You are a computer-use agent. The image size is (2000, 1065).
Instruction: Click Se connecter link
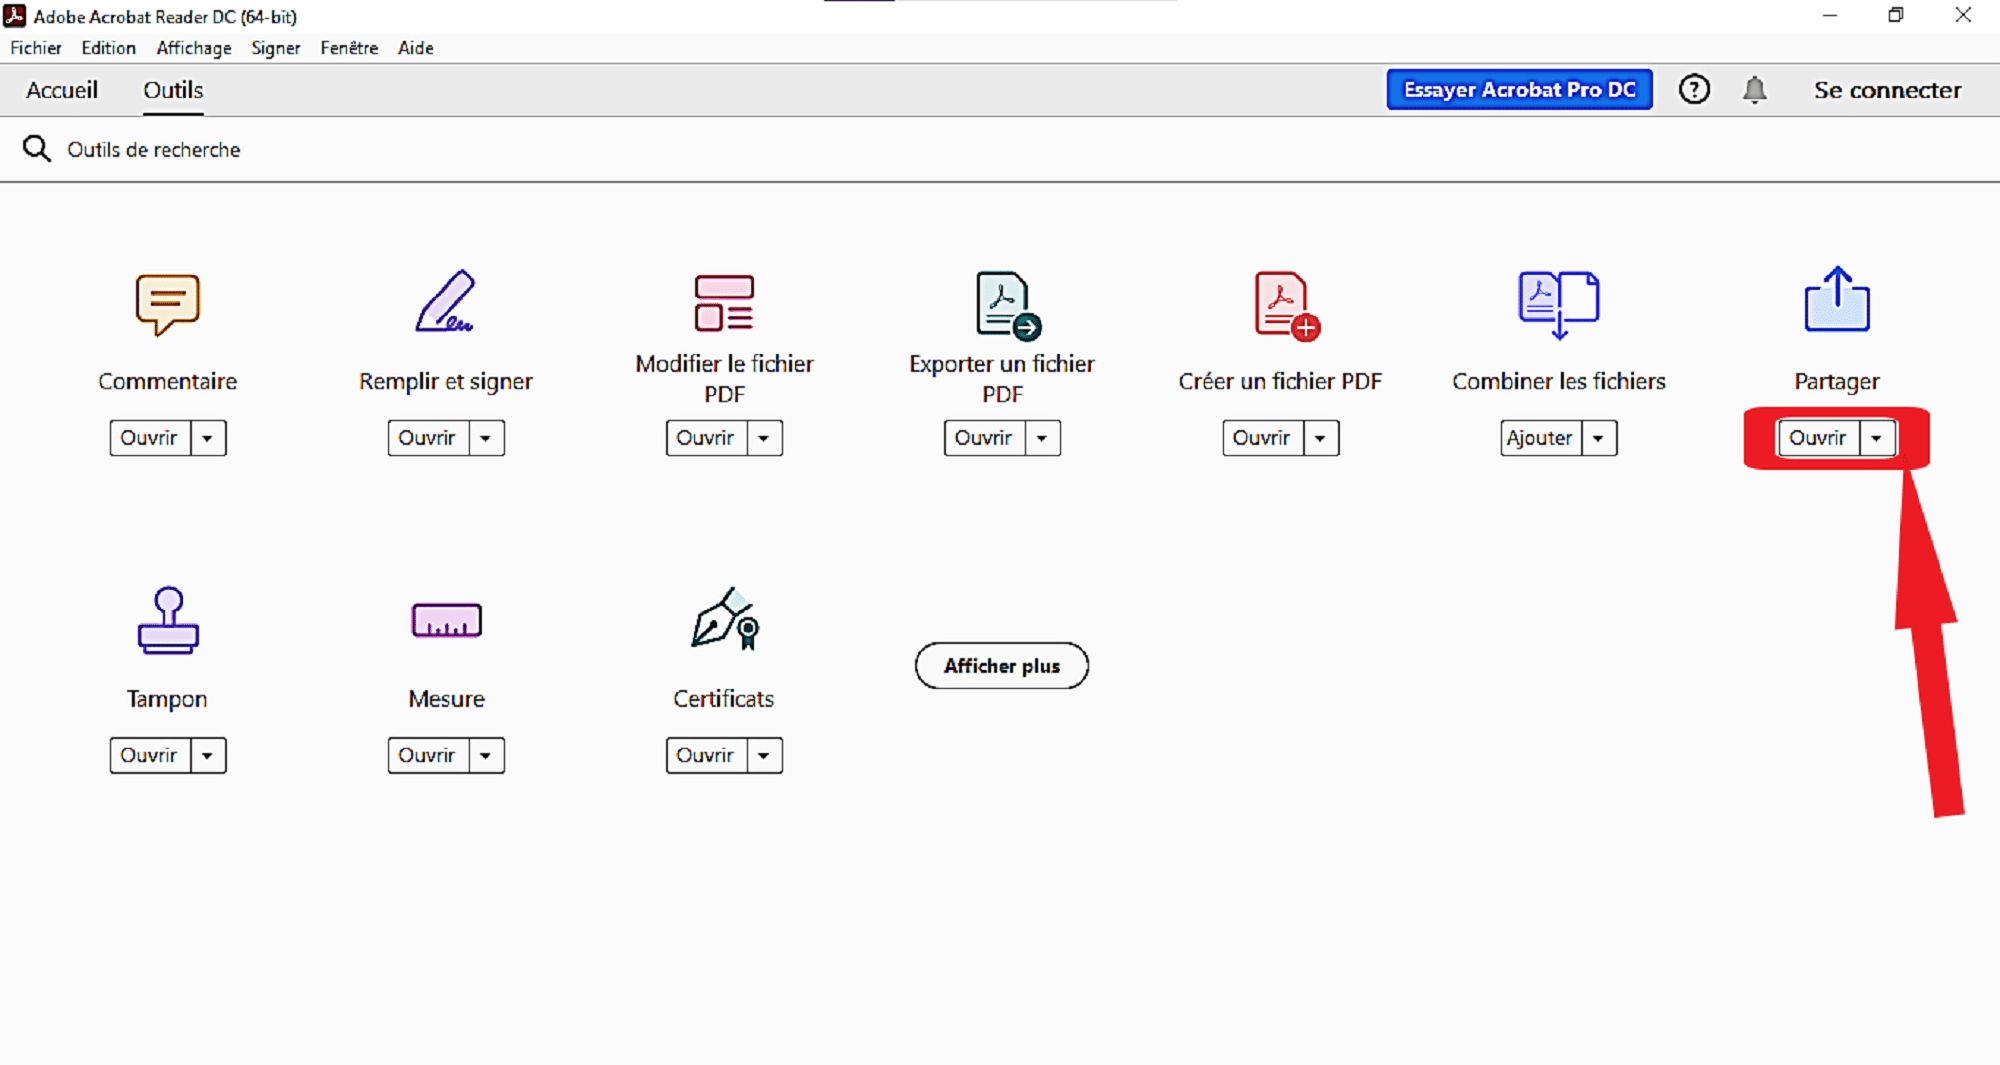tap(1887, 90)
